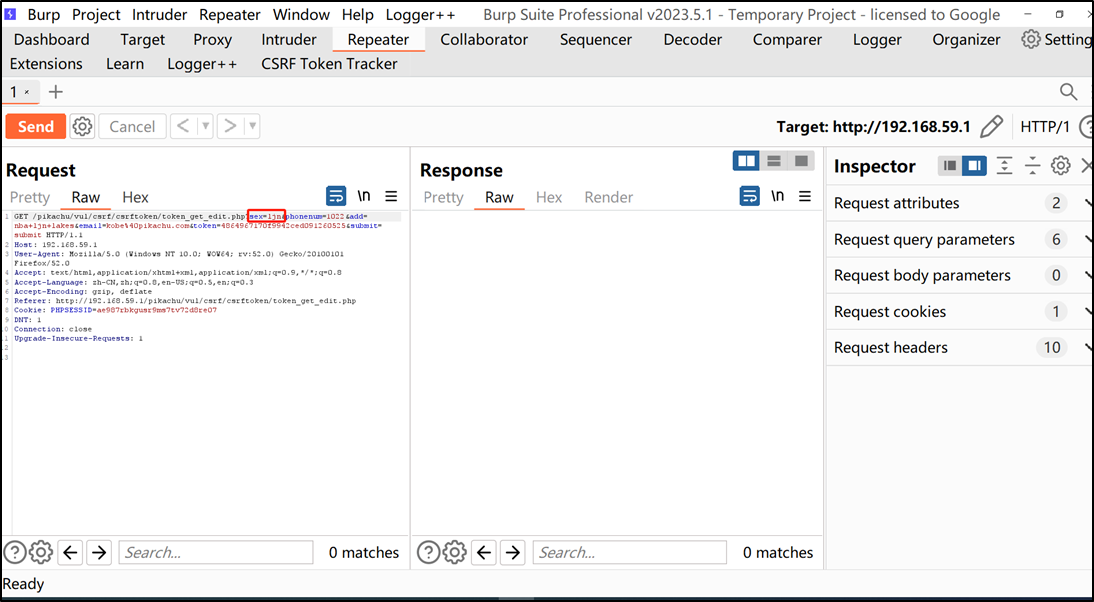Switch to Organizer tab

(x=966, y=40)
